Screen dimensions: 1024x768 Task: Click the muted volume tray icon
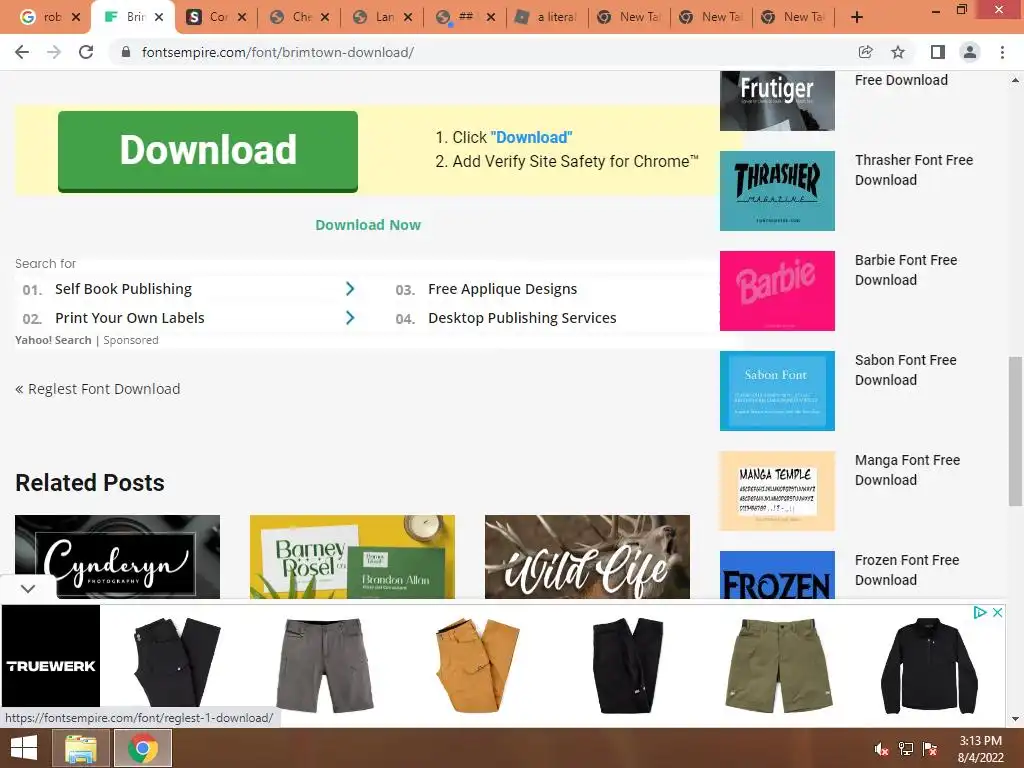tap(882, 749)
